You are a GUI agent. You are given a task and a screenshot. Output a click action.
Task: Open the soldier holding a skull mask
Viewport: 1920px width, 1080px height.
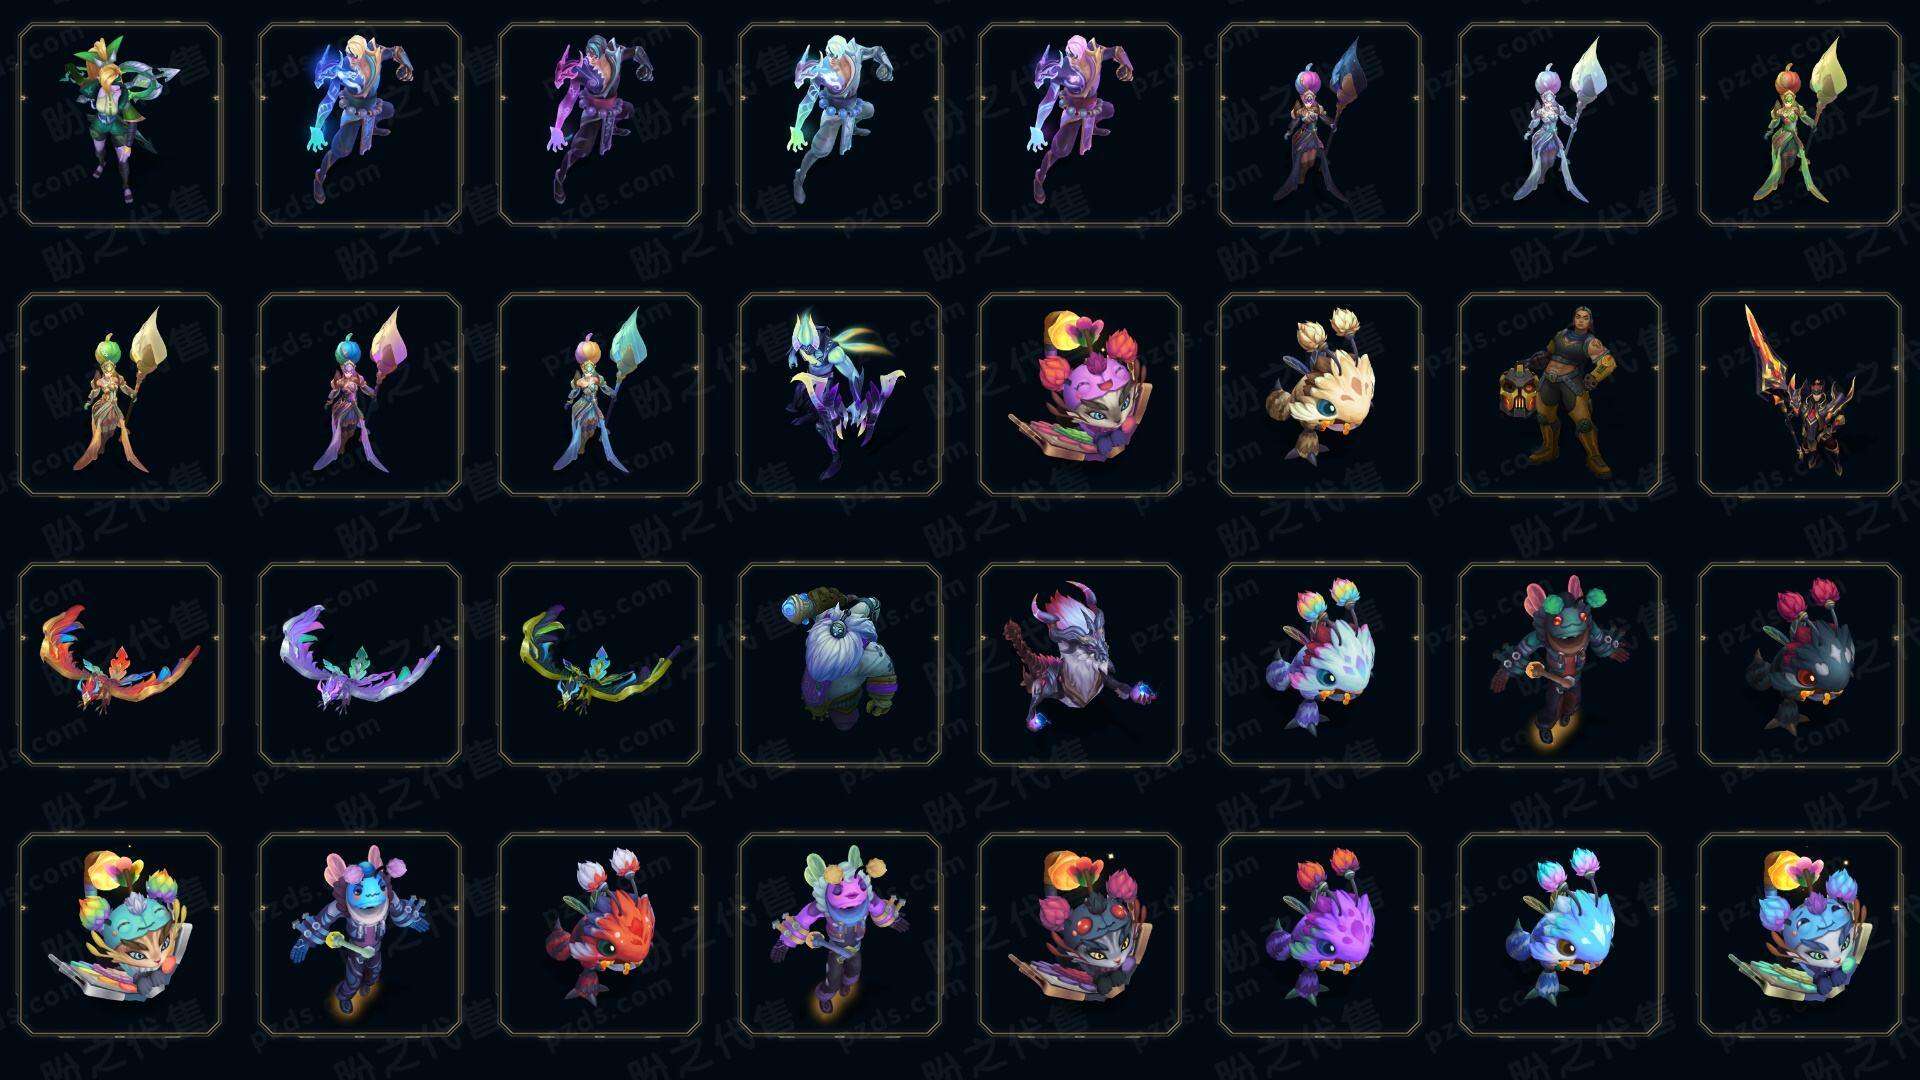coord(1560,394)
